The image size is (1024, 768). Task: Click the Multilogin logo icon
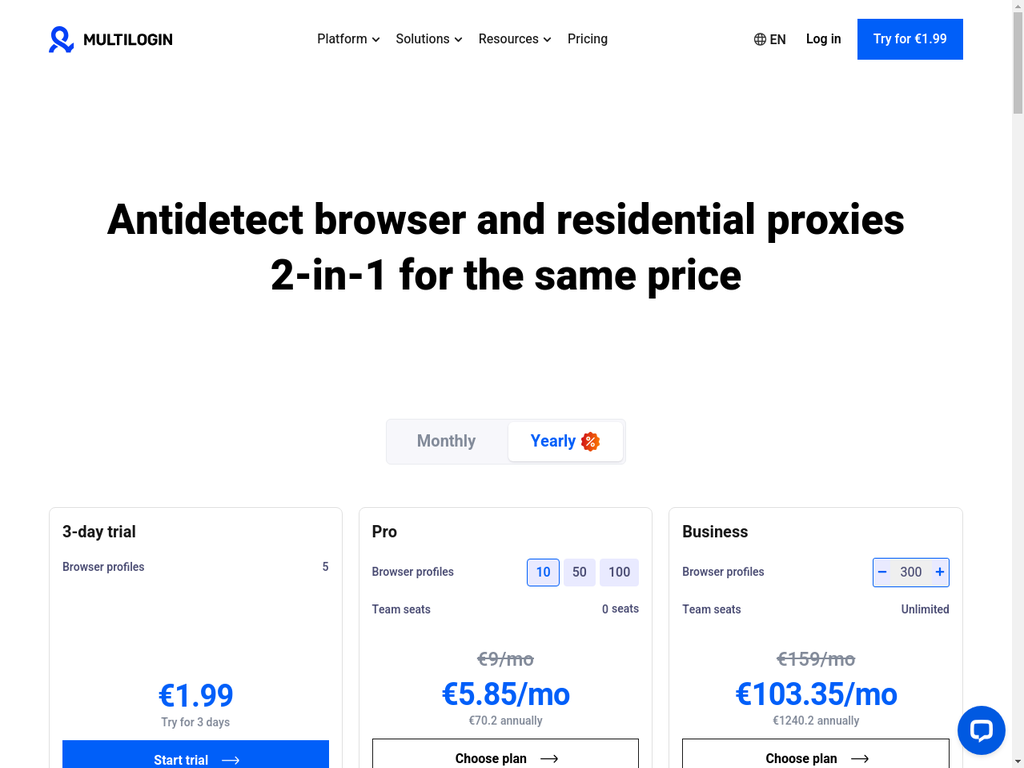click(x=61, y=39)
